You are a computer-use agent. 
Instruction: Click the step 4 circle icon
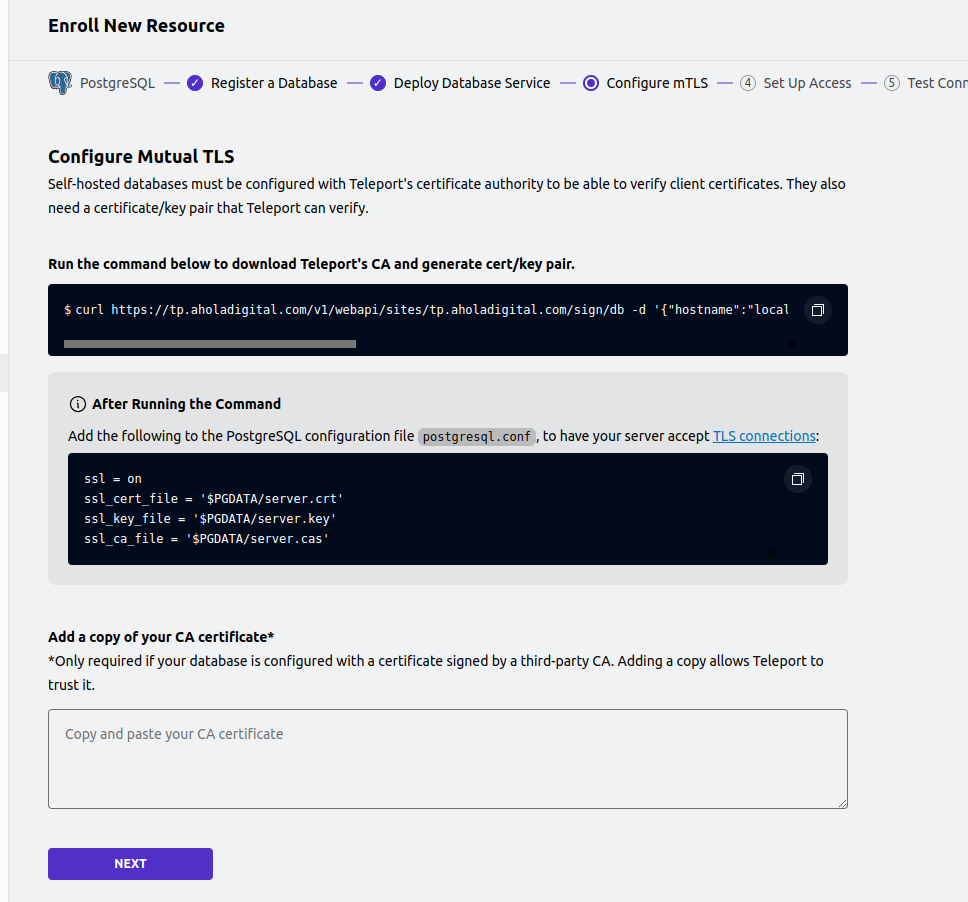tap(748, 83)
